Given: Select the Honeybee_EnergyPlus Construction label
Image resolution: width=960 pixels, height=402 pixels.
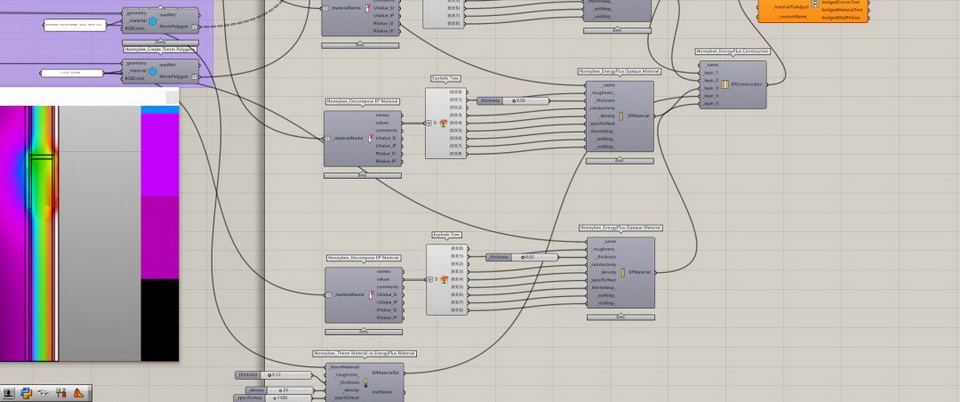Looking at the screenshot, I should pyautogui.click(x=733, y=51).
